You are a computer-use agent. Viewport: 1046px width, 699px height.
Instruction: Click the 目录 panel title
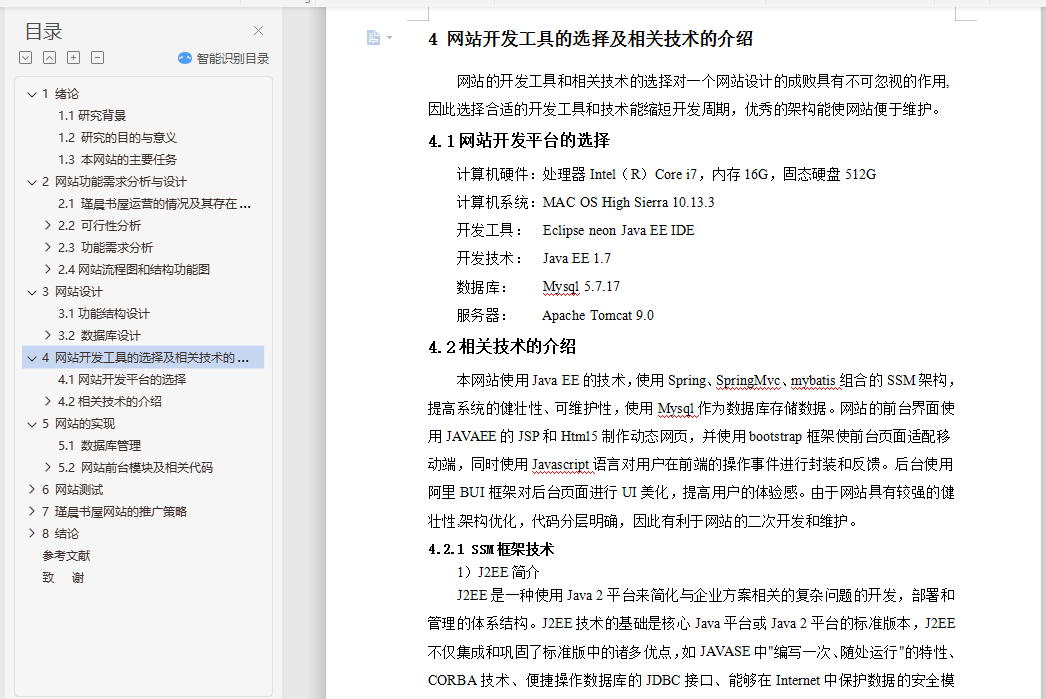coord(43,31)
